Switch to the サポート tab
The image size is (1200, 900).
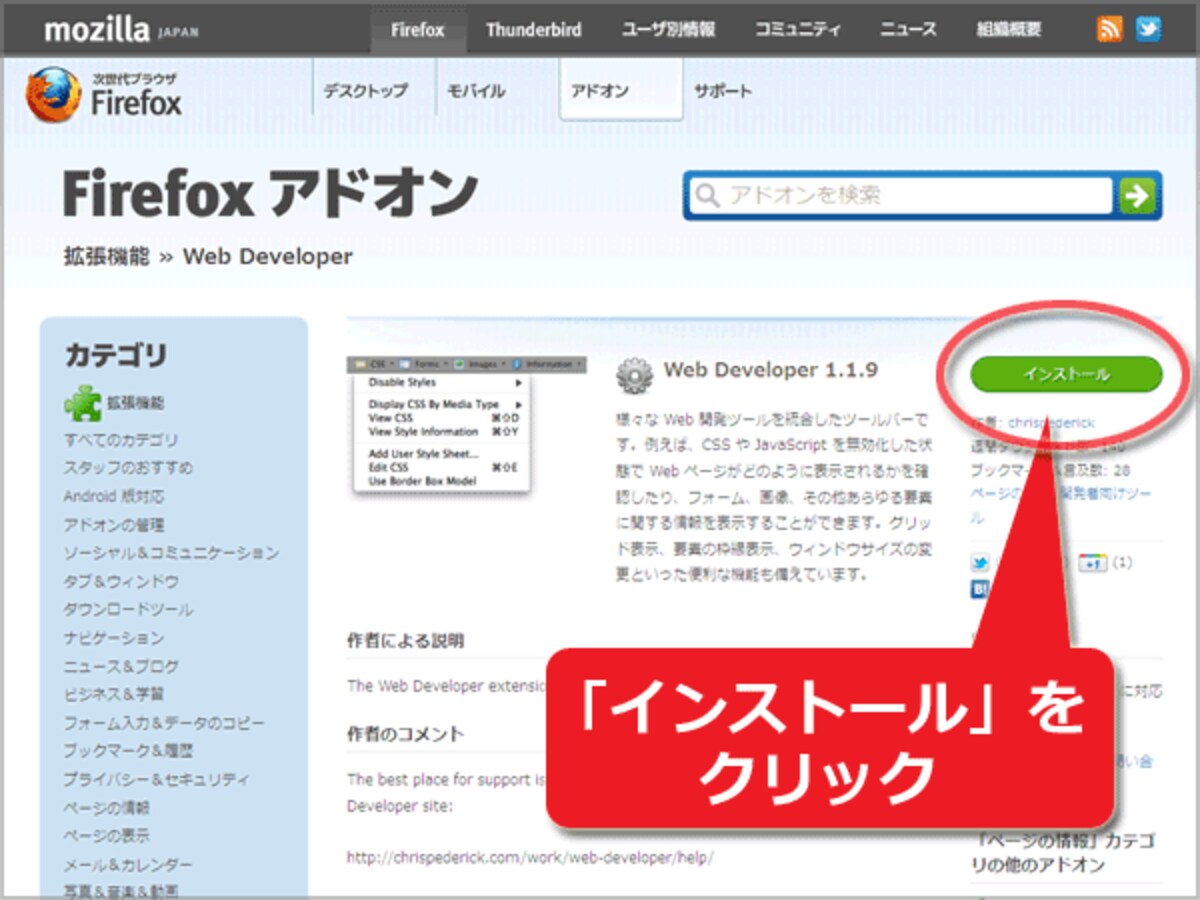pos(723,91)
